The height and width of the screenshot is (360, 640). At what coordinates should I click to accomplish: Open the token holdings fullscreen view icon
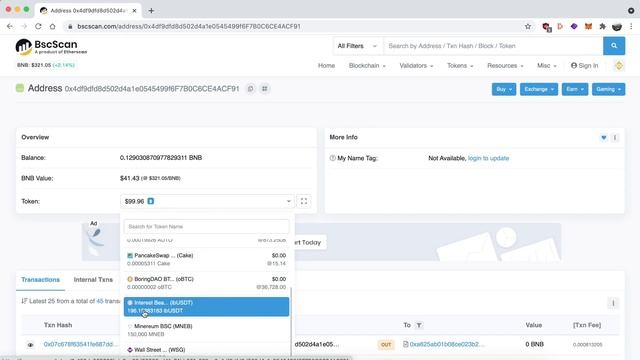click(x=304, y=201)
